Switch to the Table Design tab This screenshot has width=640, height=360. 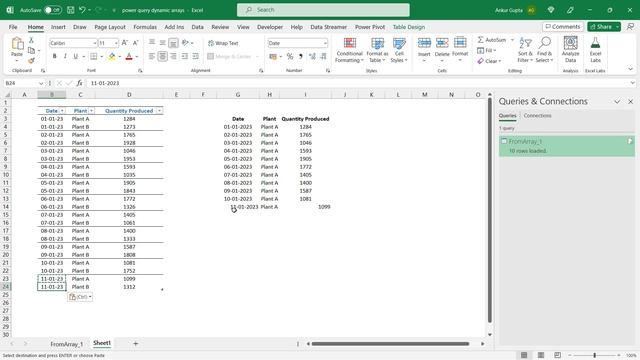click(409, 27)
